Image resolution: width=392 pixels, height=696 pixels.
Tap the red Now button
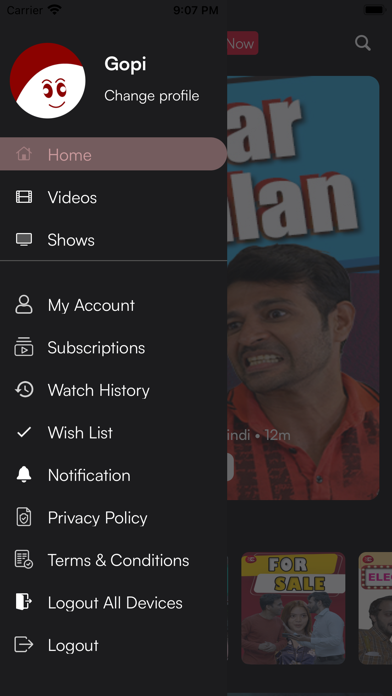click(x=242, y=43)
